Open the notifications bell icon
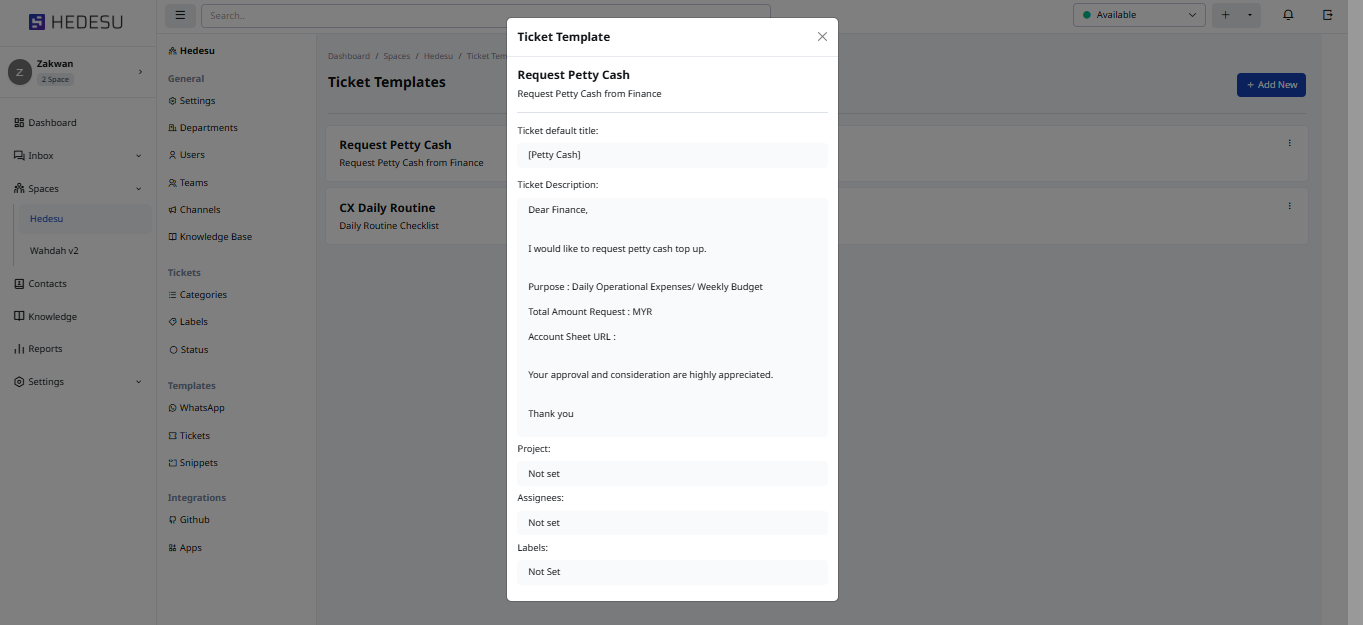This screenshot has height=625, width=1363. tap(1288, 15)
